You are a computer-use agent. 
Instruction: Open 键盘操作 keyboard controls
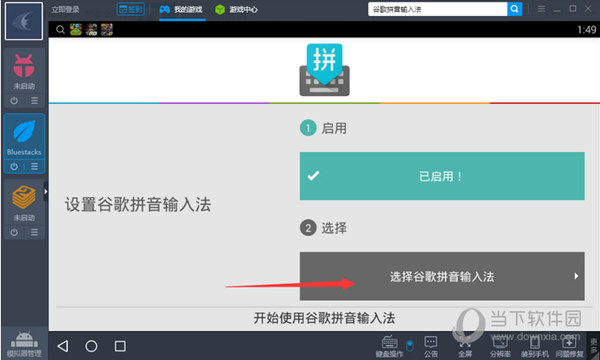389,346
